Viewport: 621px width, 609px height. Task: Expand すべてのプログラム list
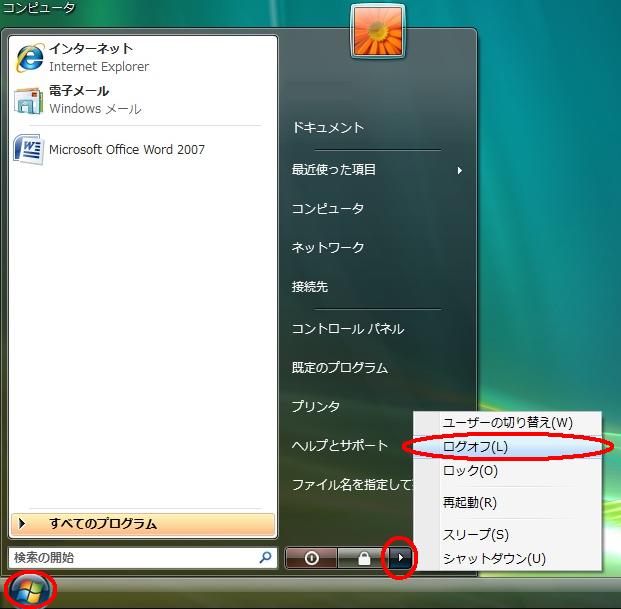pos(142,524)
